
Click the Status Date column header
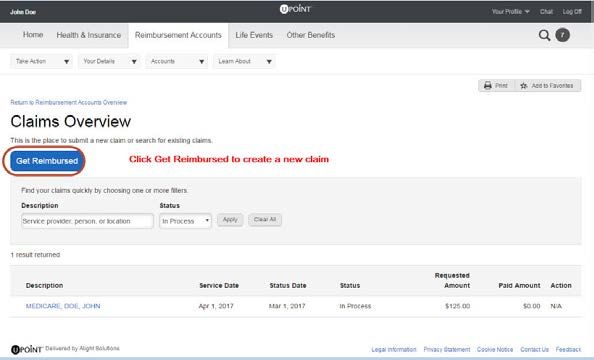pyautogui.click(x=288, y=286)
